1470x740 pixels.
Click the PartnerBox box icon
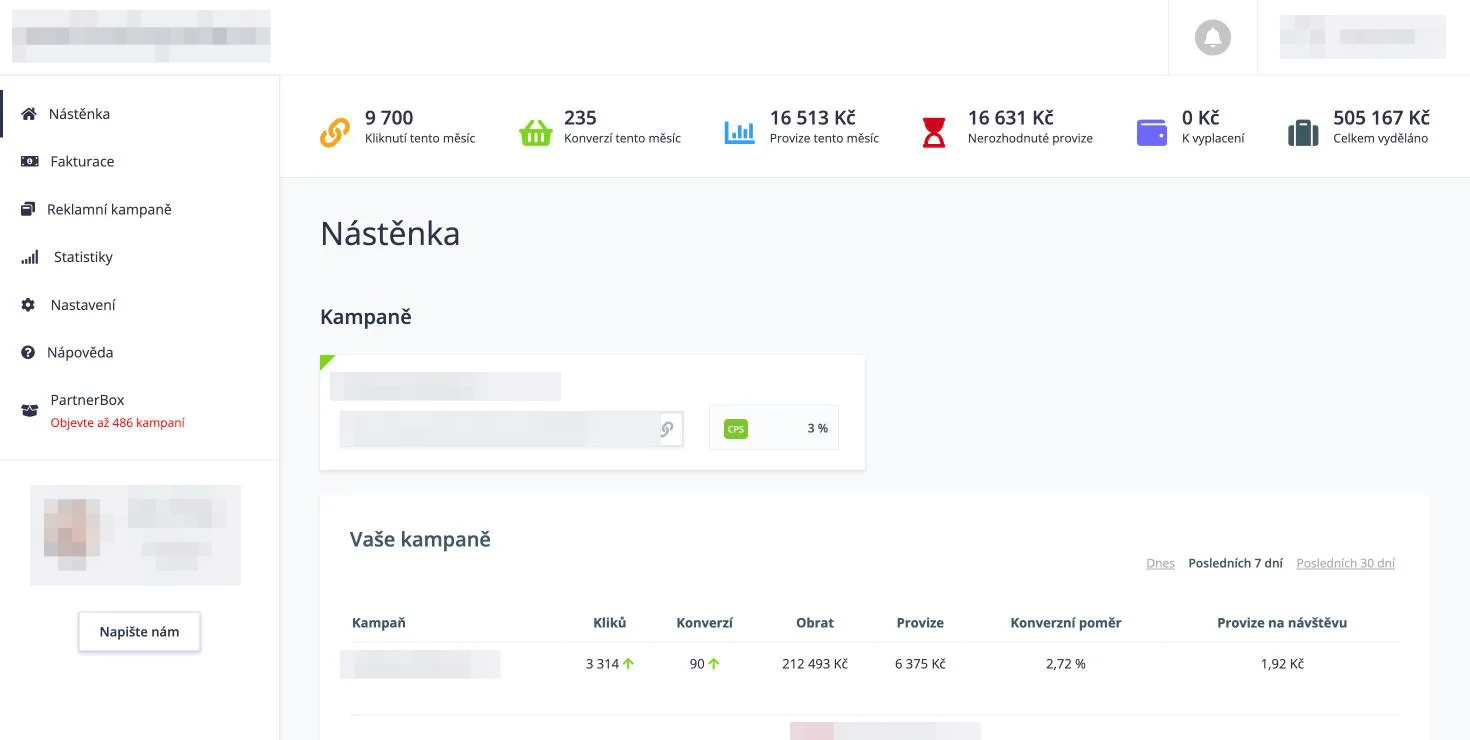pos(29,410)
